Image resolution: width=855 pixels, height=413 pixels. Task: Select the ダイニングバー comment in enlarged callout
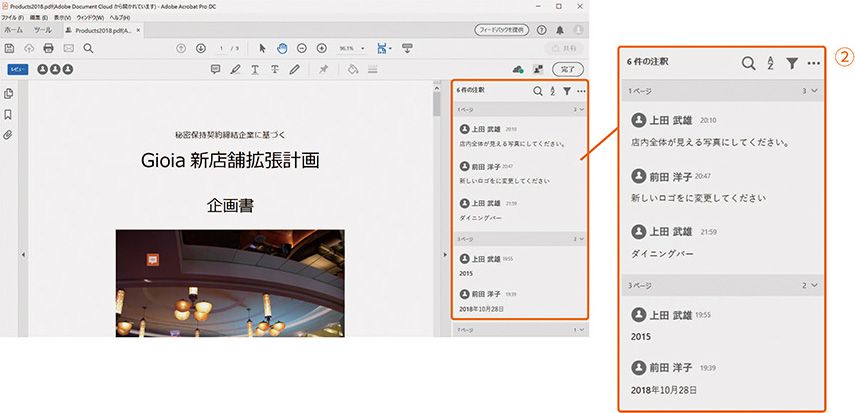663,254
